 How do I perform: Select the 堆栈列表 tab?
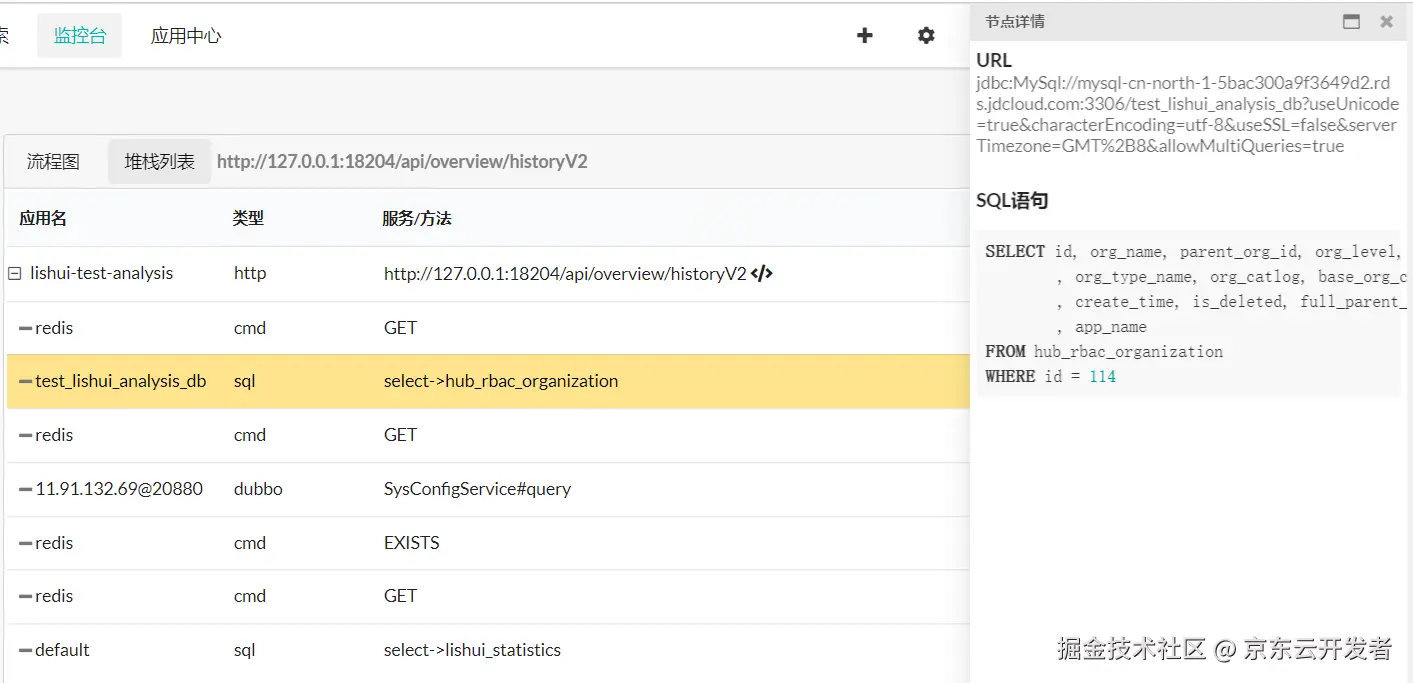click(159, 162)
